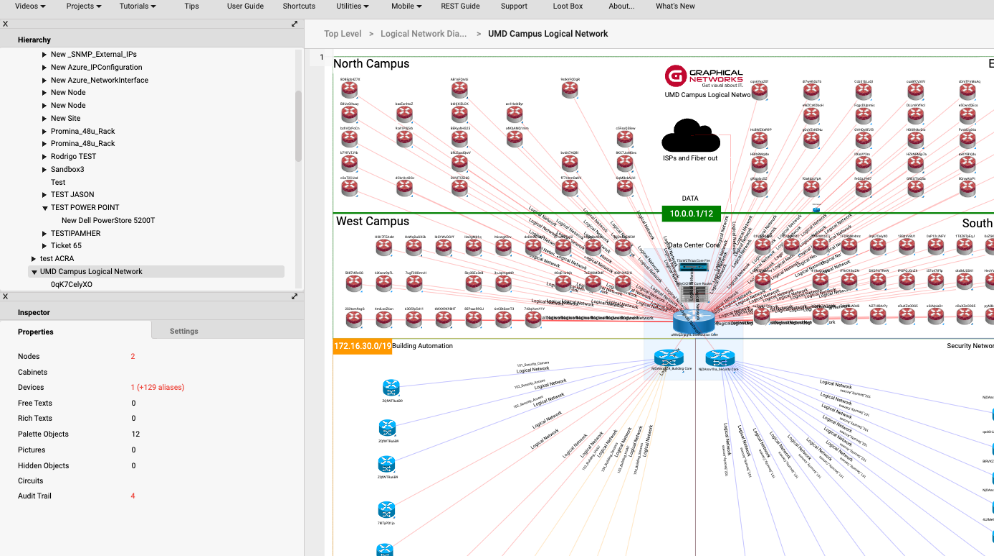This screenshot has width=994, height=556.
Task: Click the Graphical Networks logo in diagram
Action: point(704,77)
